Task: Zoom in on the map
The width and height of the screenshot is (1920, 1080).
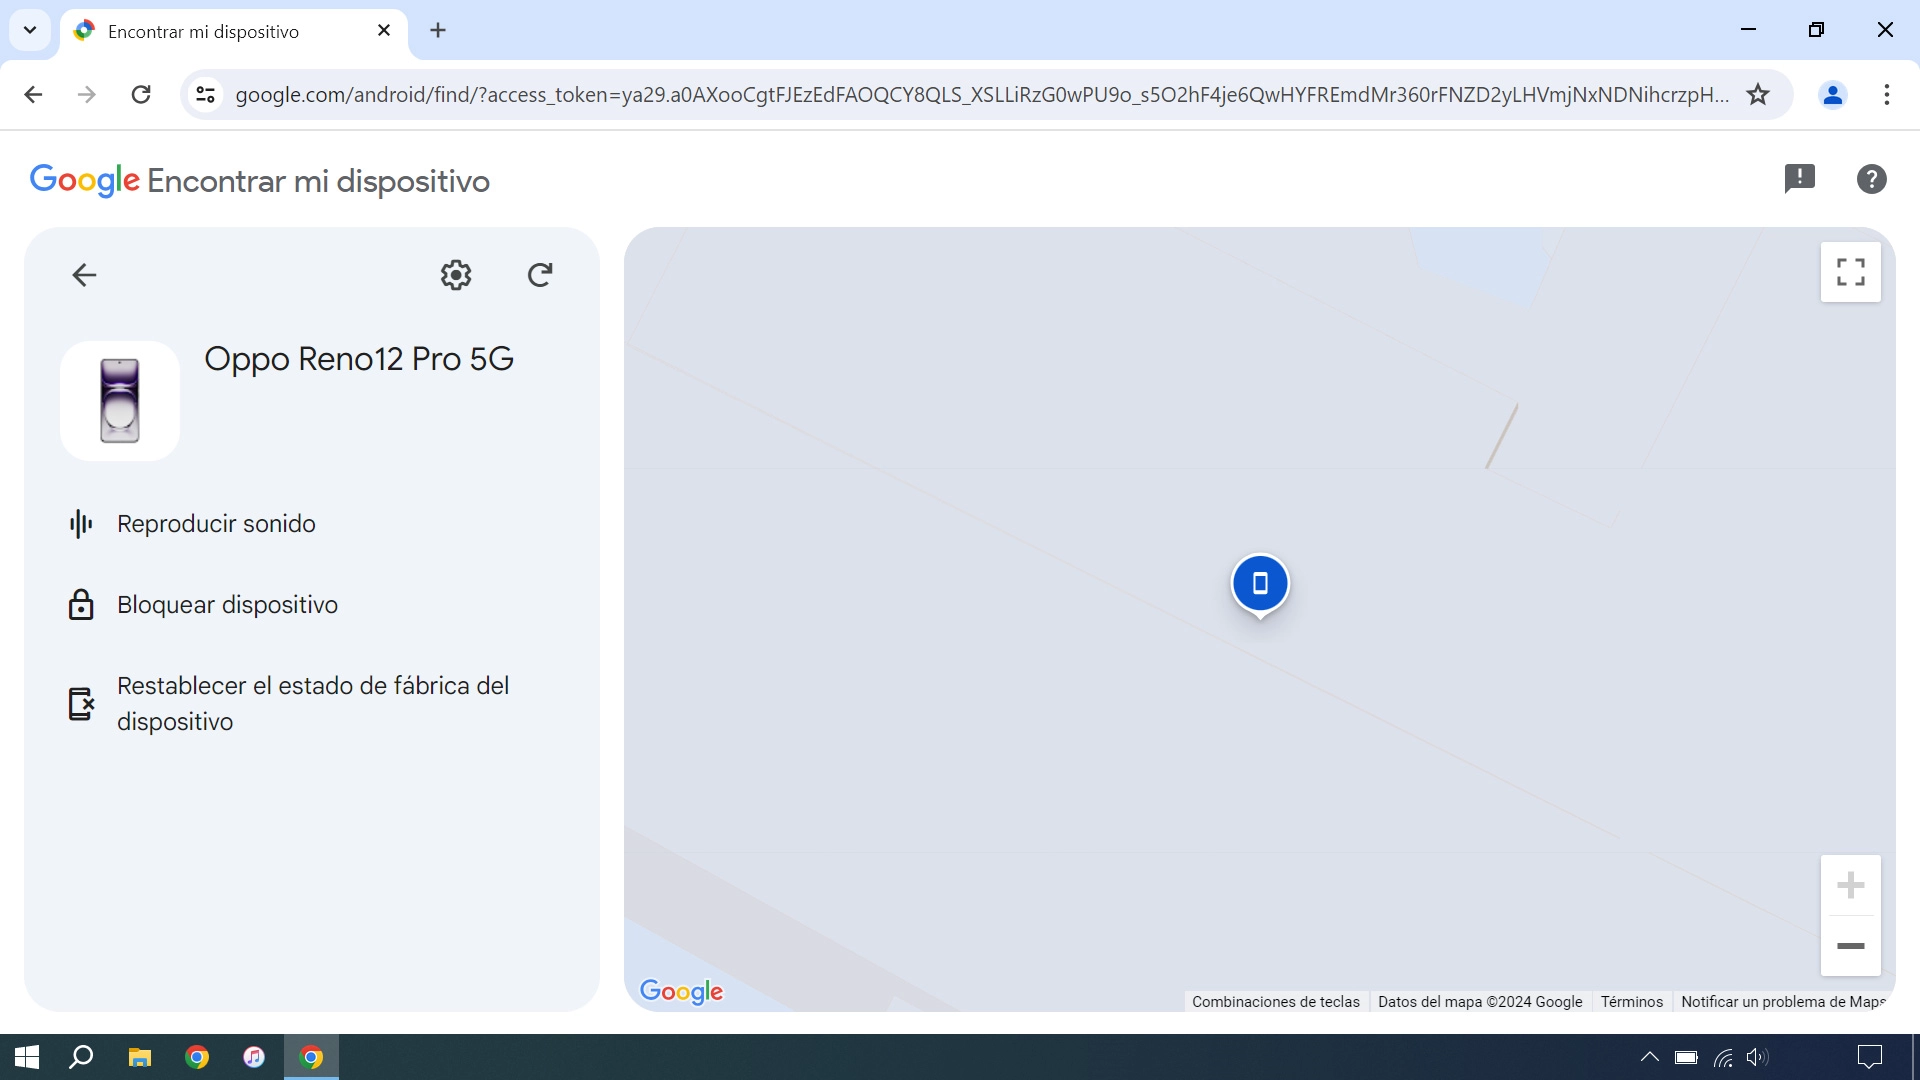Action: tap(1850, 885)
